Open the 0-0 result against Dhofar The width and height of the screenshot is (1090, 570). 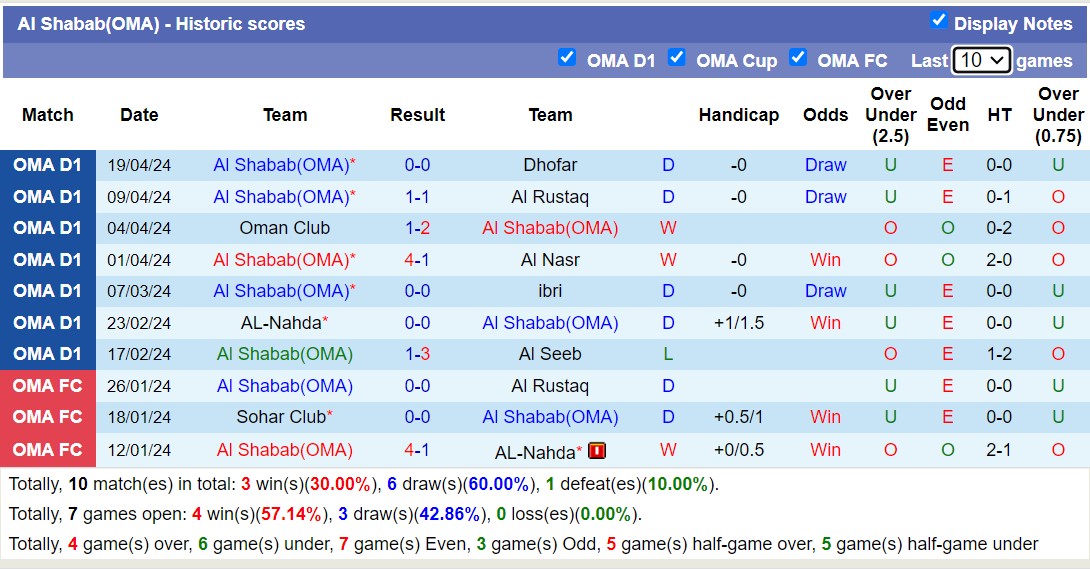[x=417, y=165]
